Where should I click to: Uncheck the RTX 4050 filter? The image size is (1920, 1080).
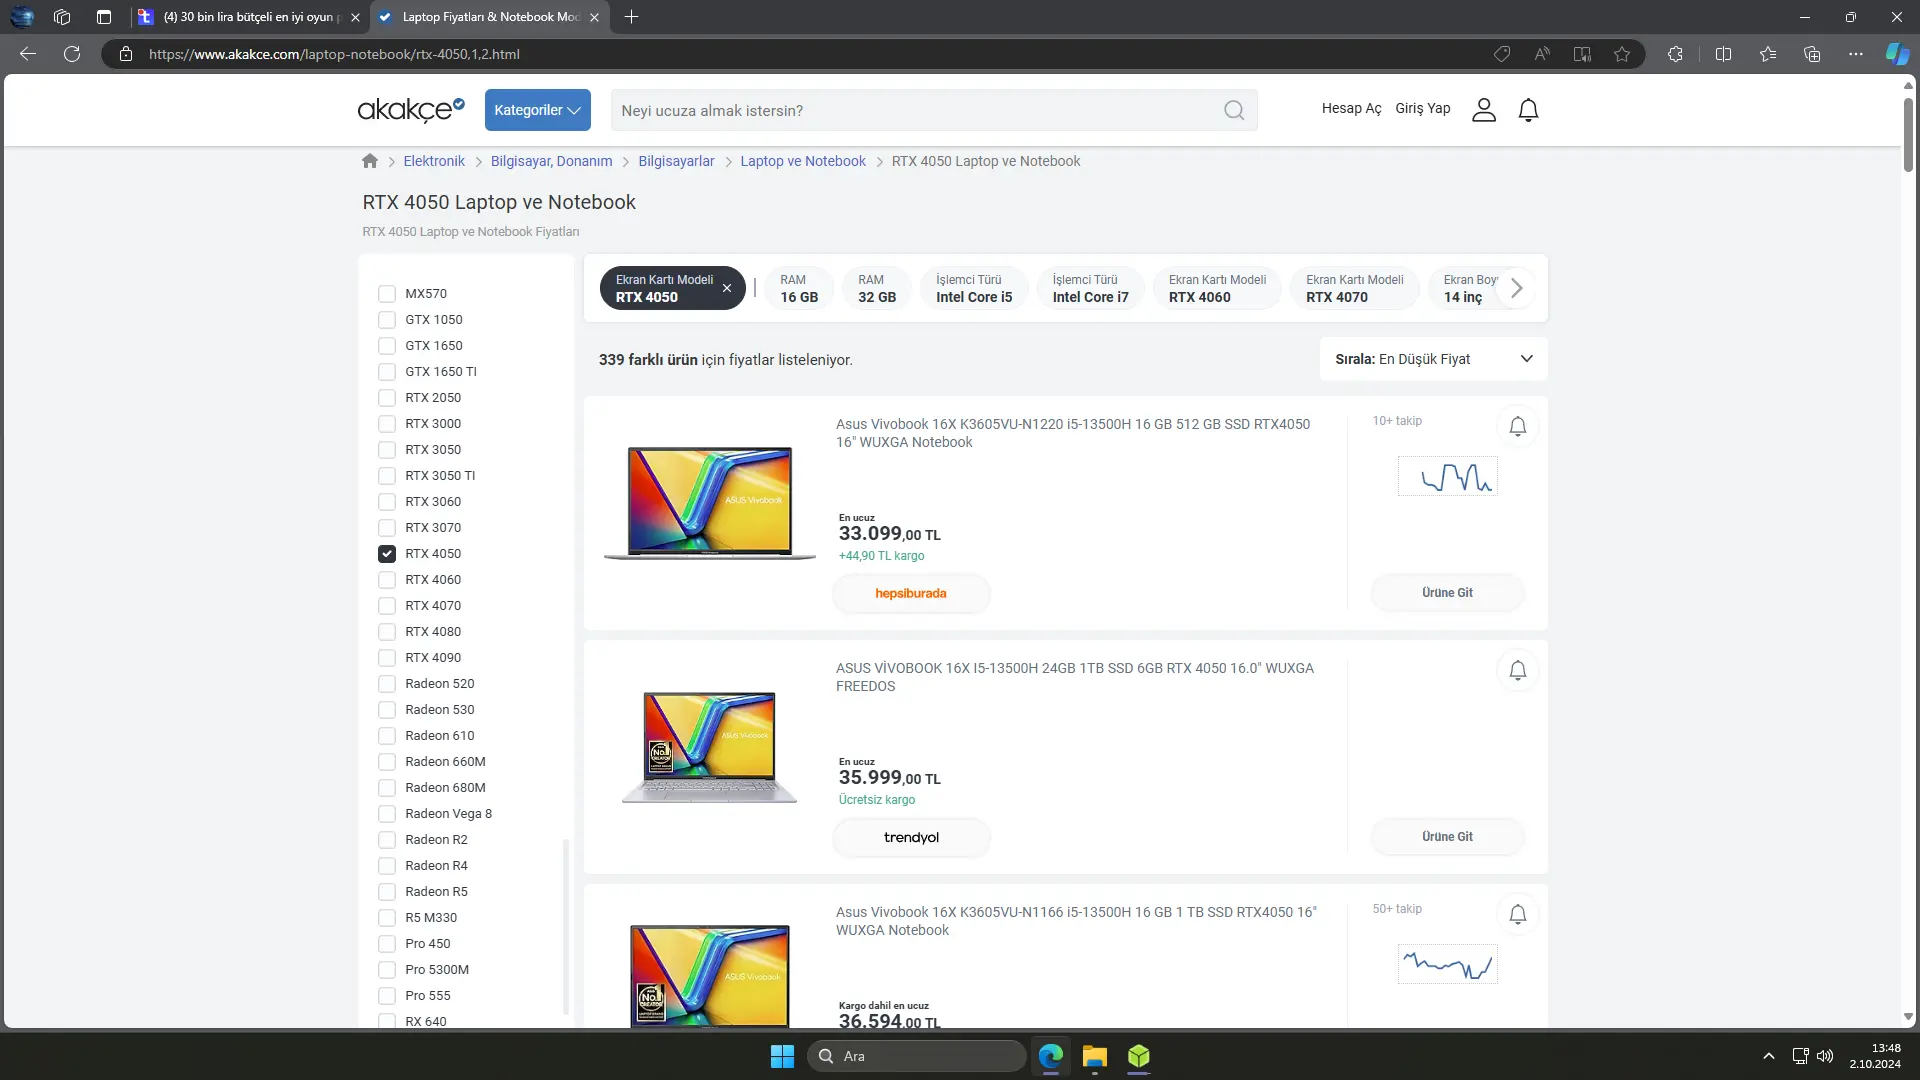[x=386, y=554]
